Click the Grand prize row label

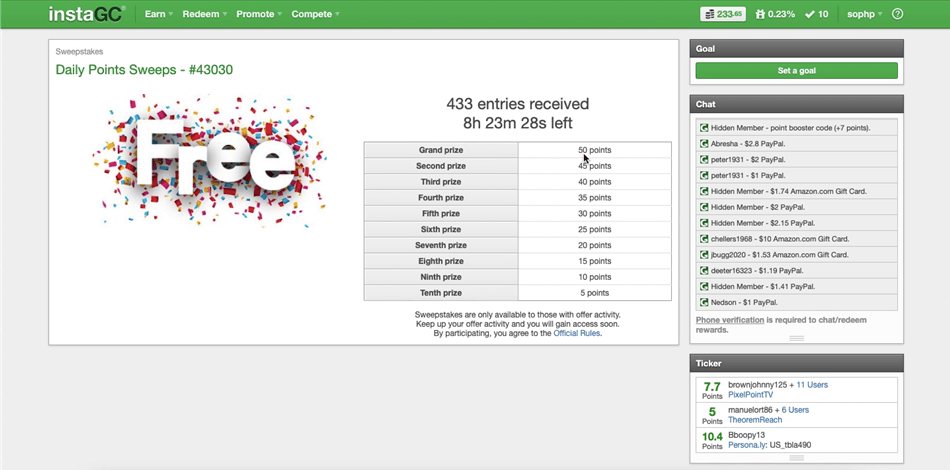(440, 150)
